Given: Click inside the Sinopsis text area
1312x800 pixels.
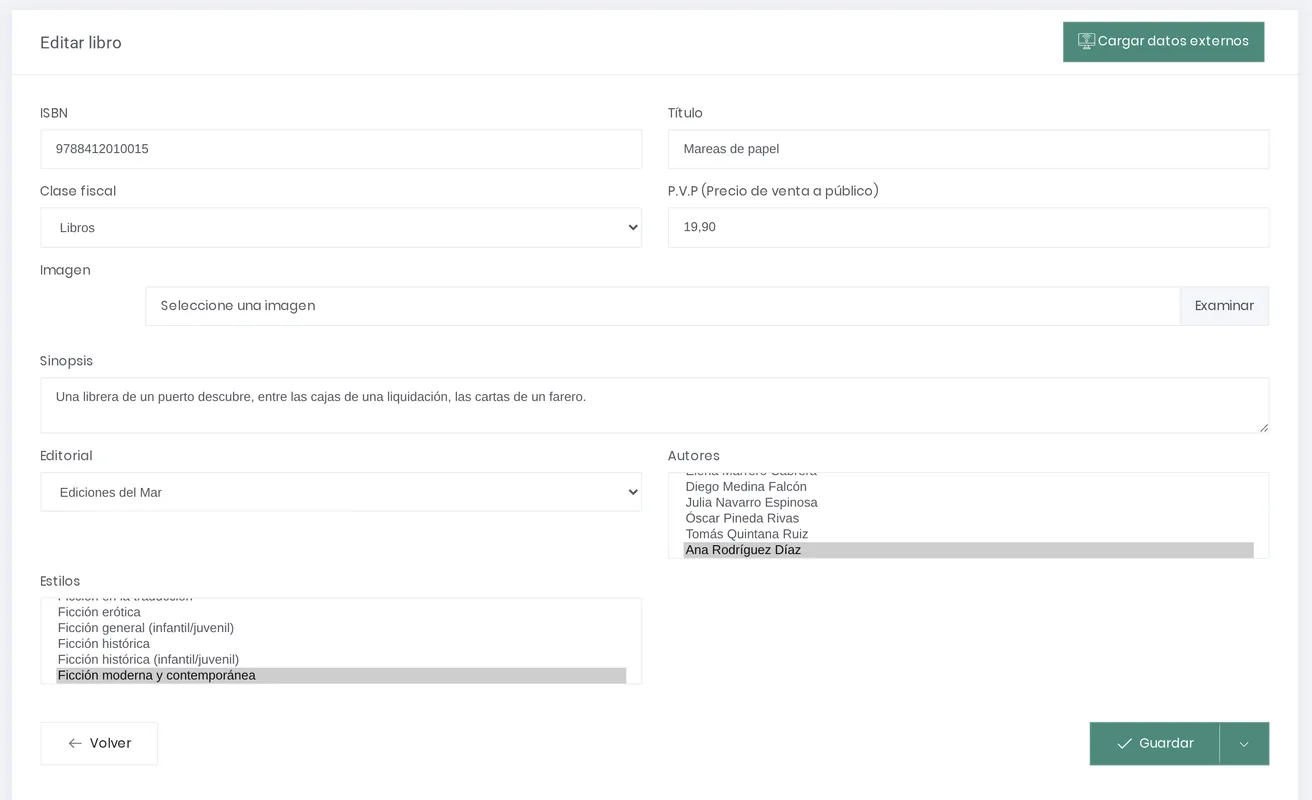Looking at the screenshot, I should [655, 405].
